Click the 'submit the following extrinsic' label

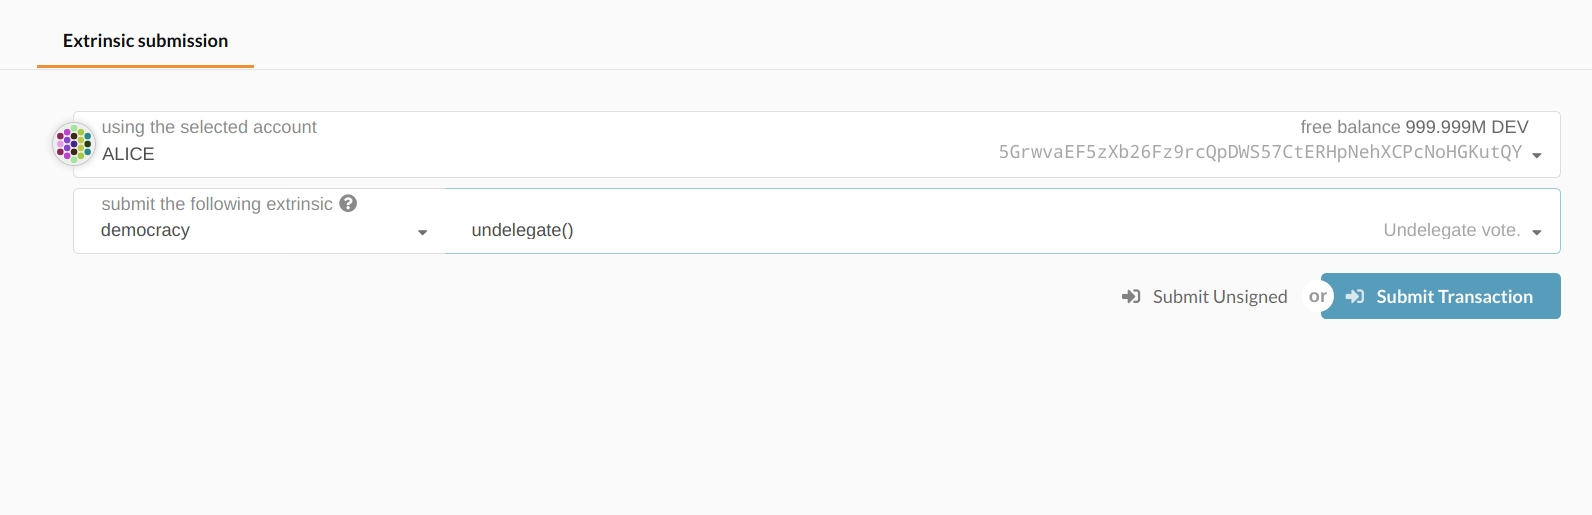(x=217, y=204)
